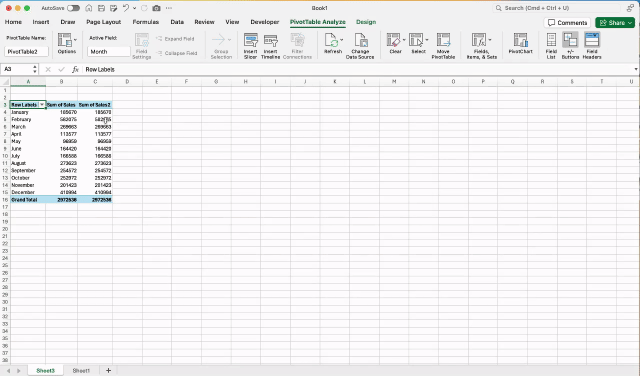Refresh the PivotTable data
Screen dimensions: 640x376
[x=332, y=44]
